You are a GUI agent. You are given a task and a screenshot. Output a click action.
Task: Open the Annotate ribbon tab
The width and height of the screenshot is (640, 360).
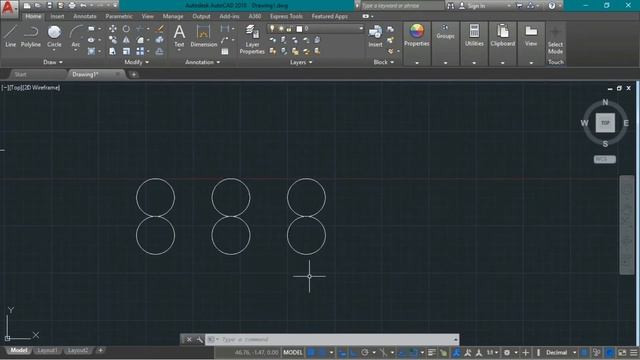(x=84, y=16)
